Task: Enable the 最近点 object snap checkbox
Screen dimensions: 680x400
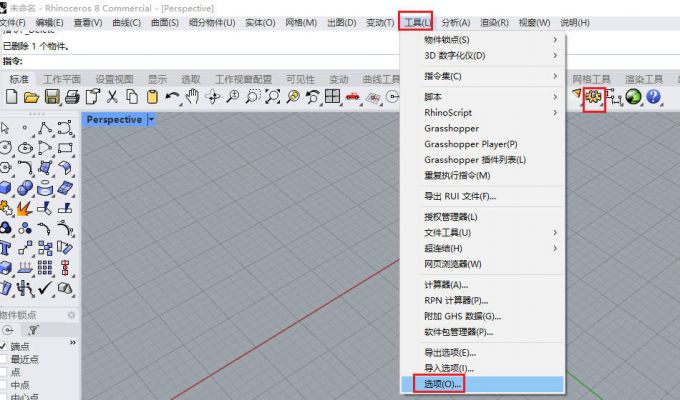Action: (3, 359)
